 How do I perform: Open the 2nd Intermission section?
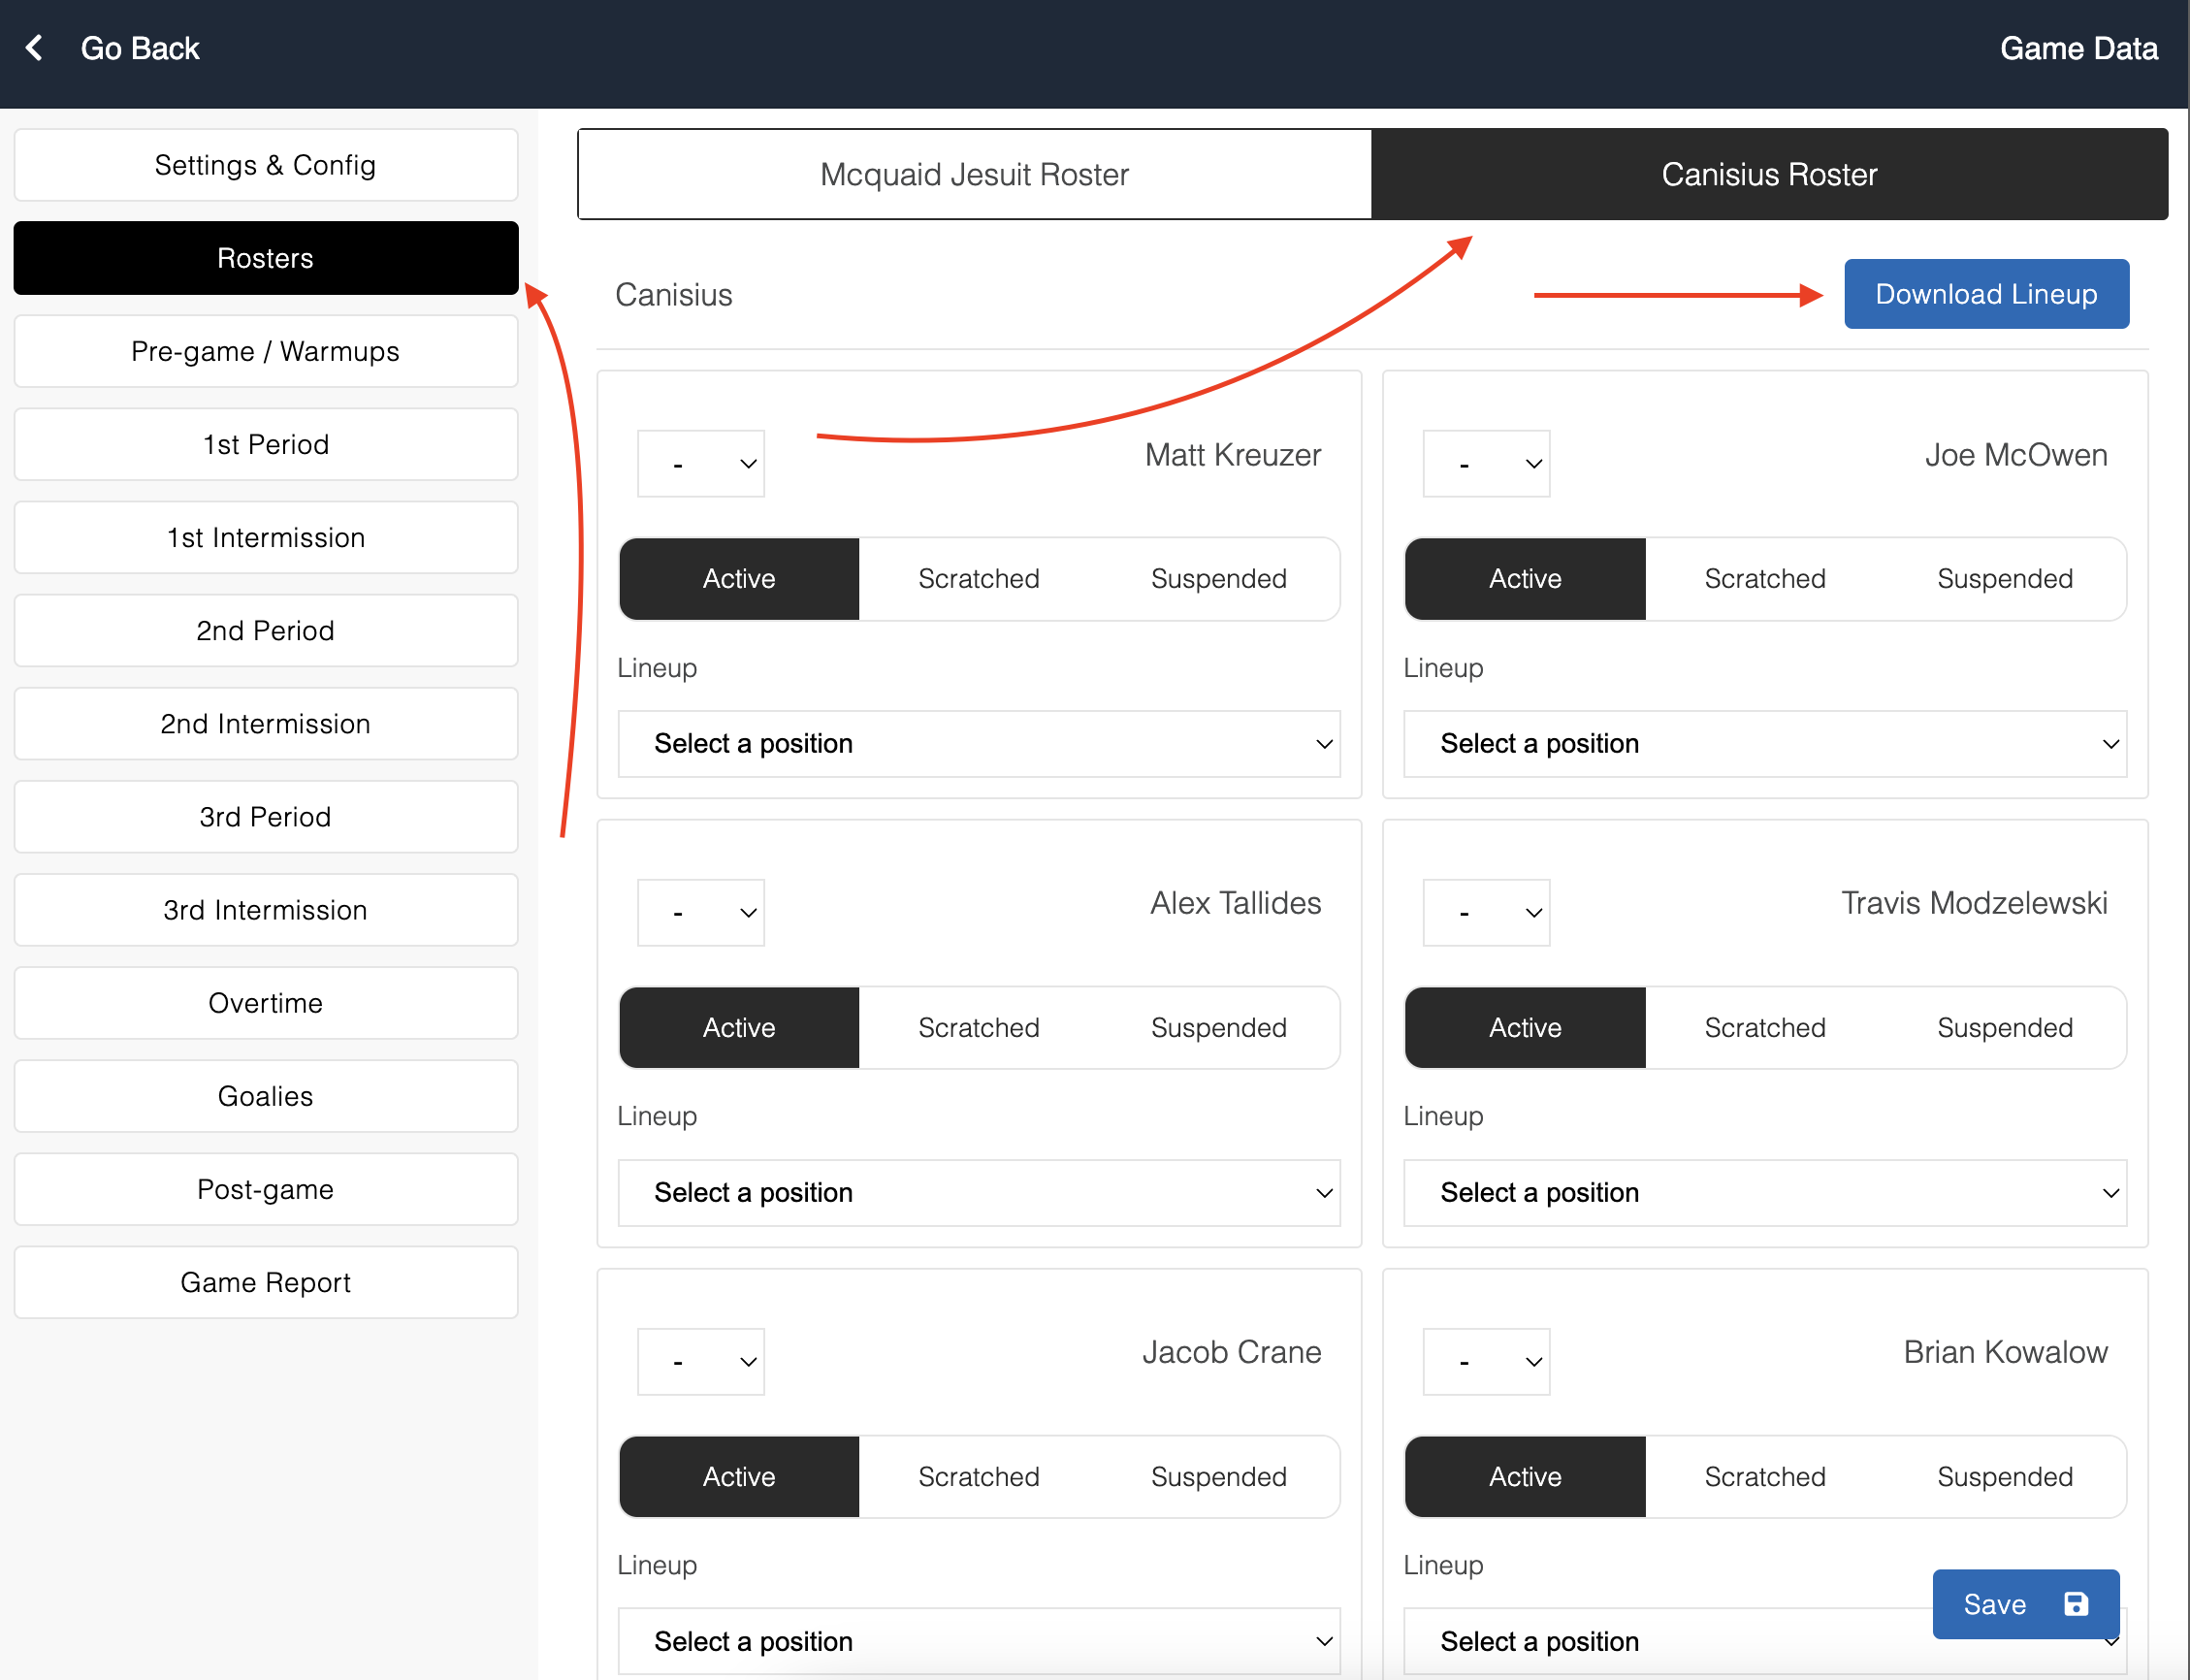(266, 724)
